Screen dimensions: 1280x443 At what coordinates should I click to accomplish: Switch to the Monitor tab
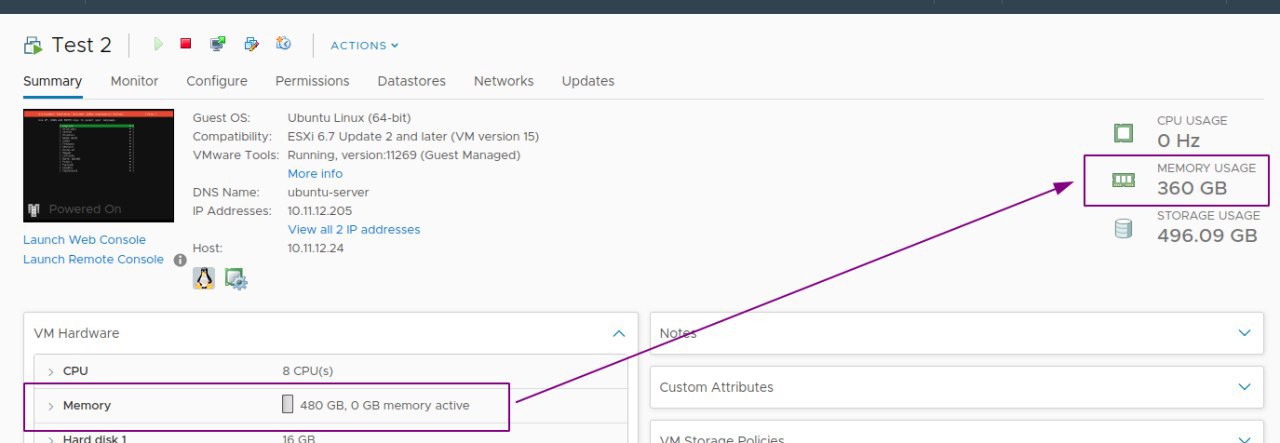pos(135,81)
